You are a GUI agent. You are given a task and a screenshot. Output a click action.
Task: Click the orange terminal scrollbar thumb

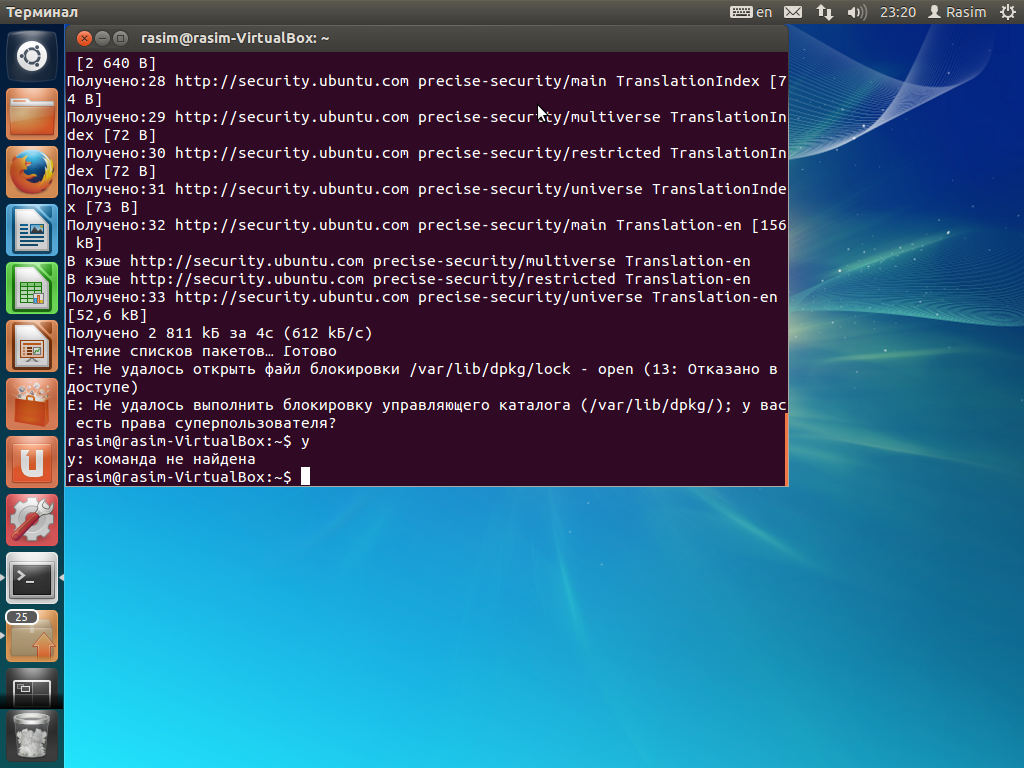coord(786,449)
